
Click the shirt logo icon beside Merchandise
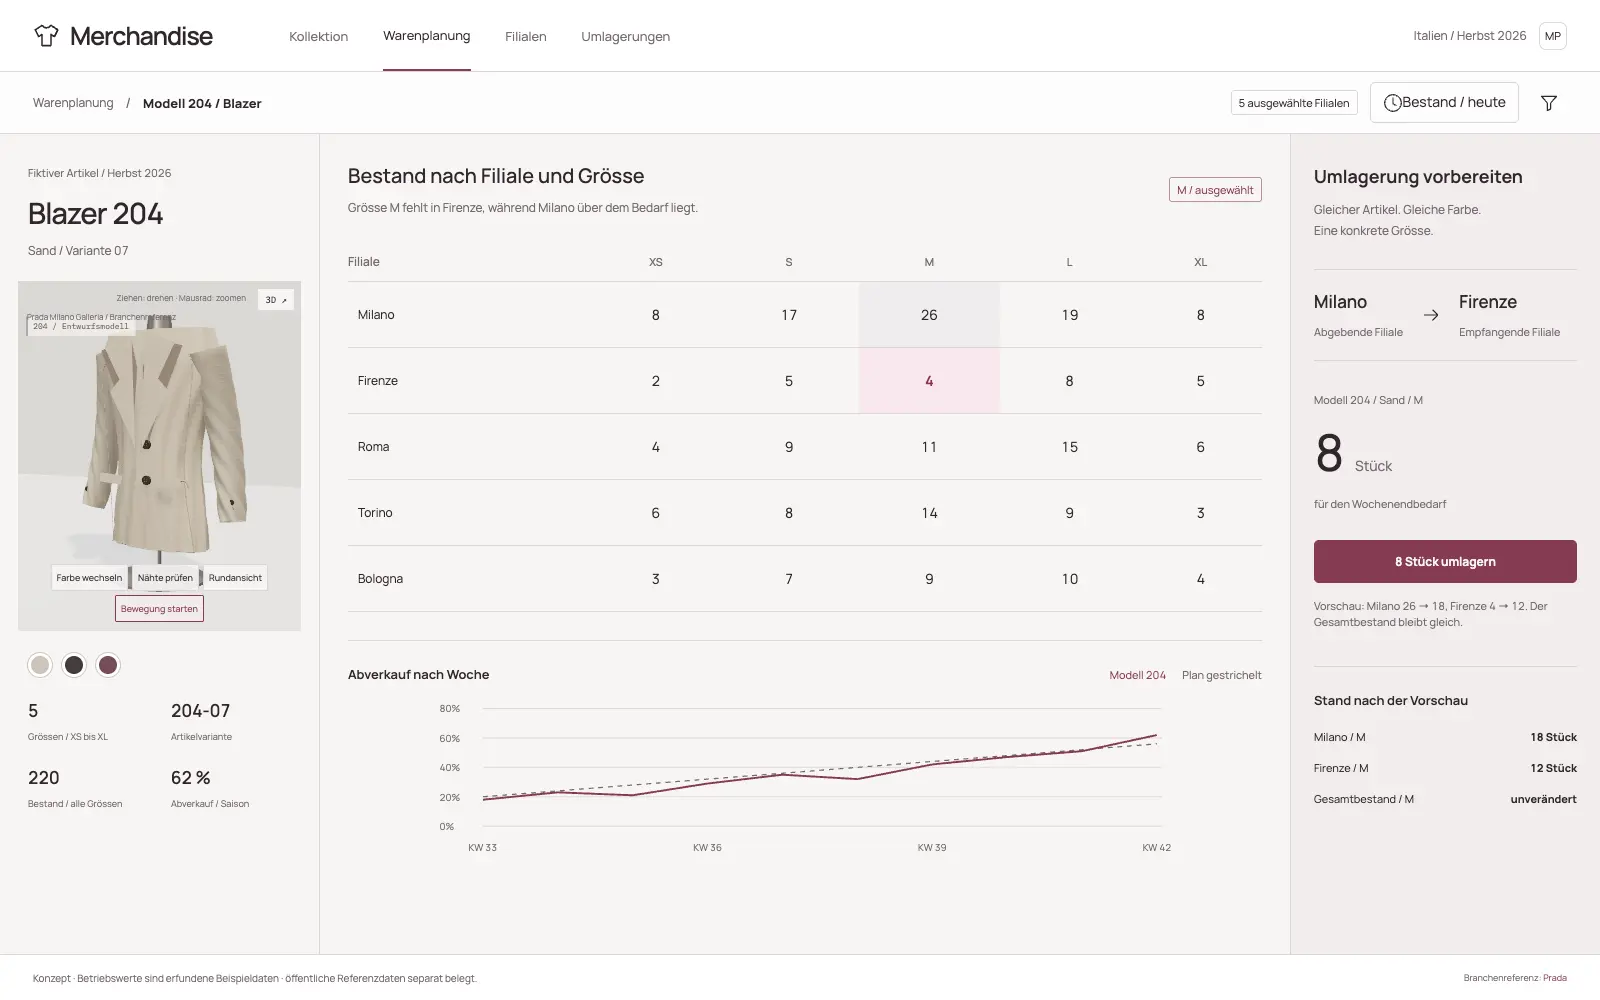coord(46,36)
